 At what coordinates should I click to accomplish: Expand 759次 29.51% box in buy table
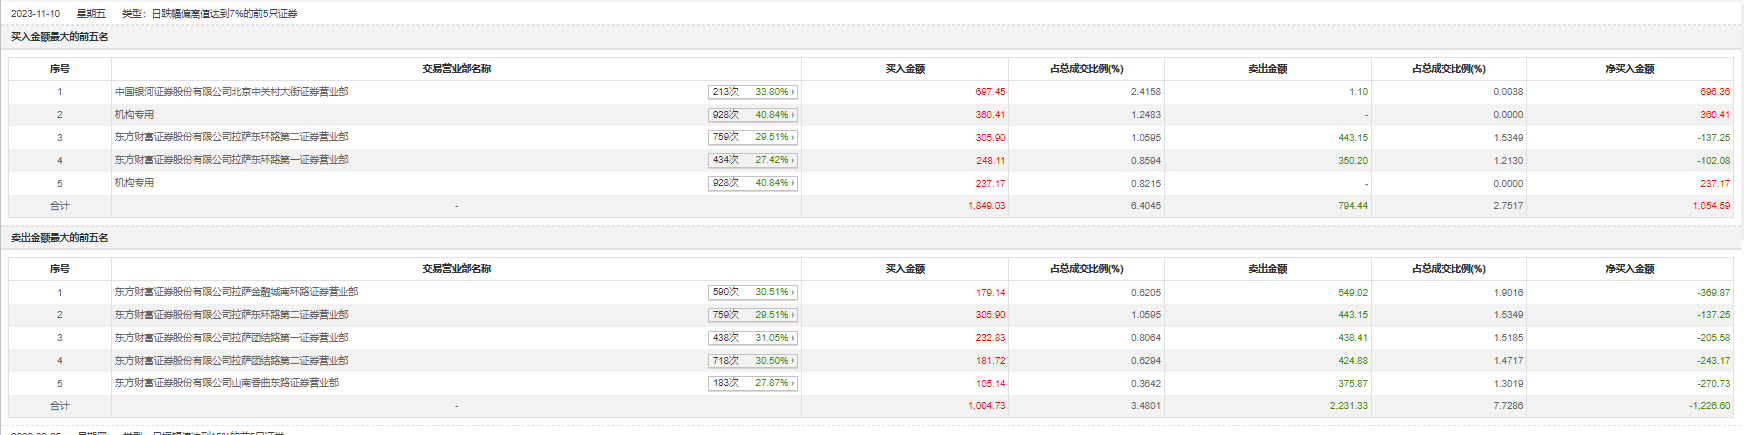click(x=753, y=137)
